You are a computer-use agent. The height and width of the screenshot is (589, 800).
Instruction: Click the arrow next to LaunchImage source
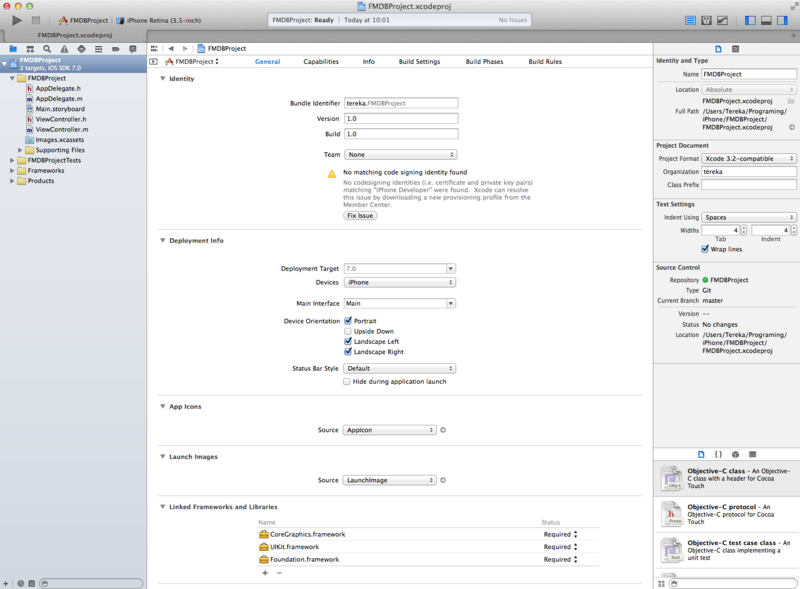(443, 480)
